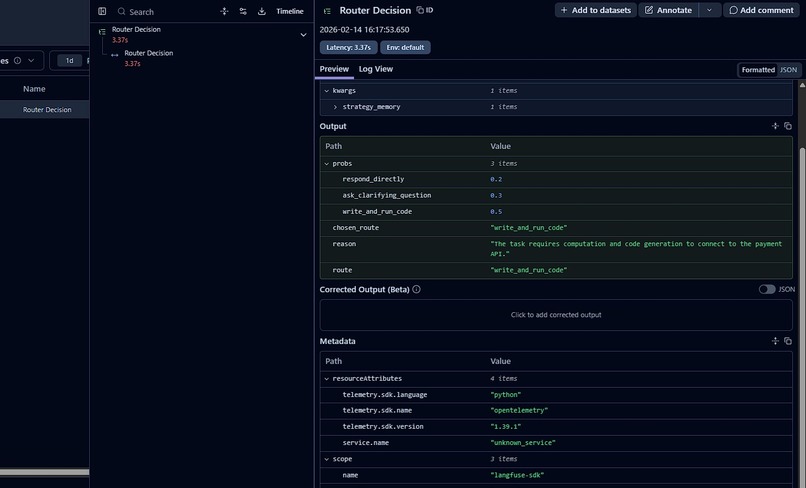Click the write_and_run_code value 0.5
This screenshot has height=488, width=806.
tap(496, 211)
